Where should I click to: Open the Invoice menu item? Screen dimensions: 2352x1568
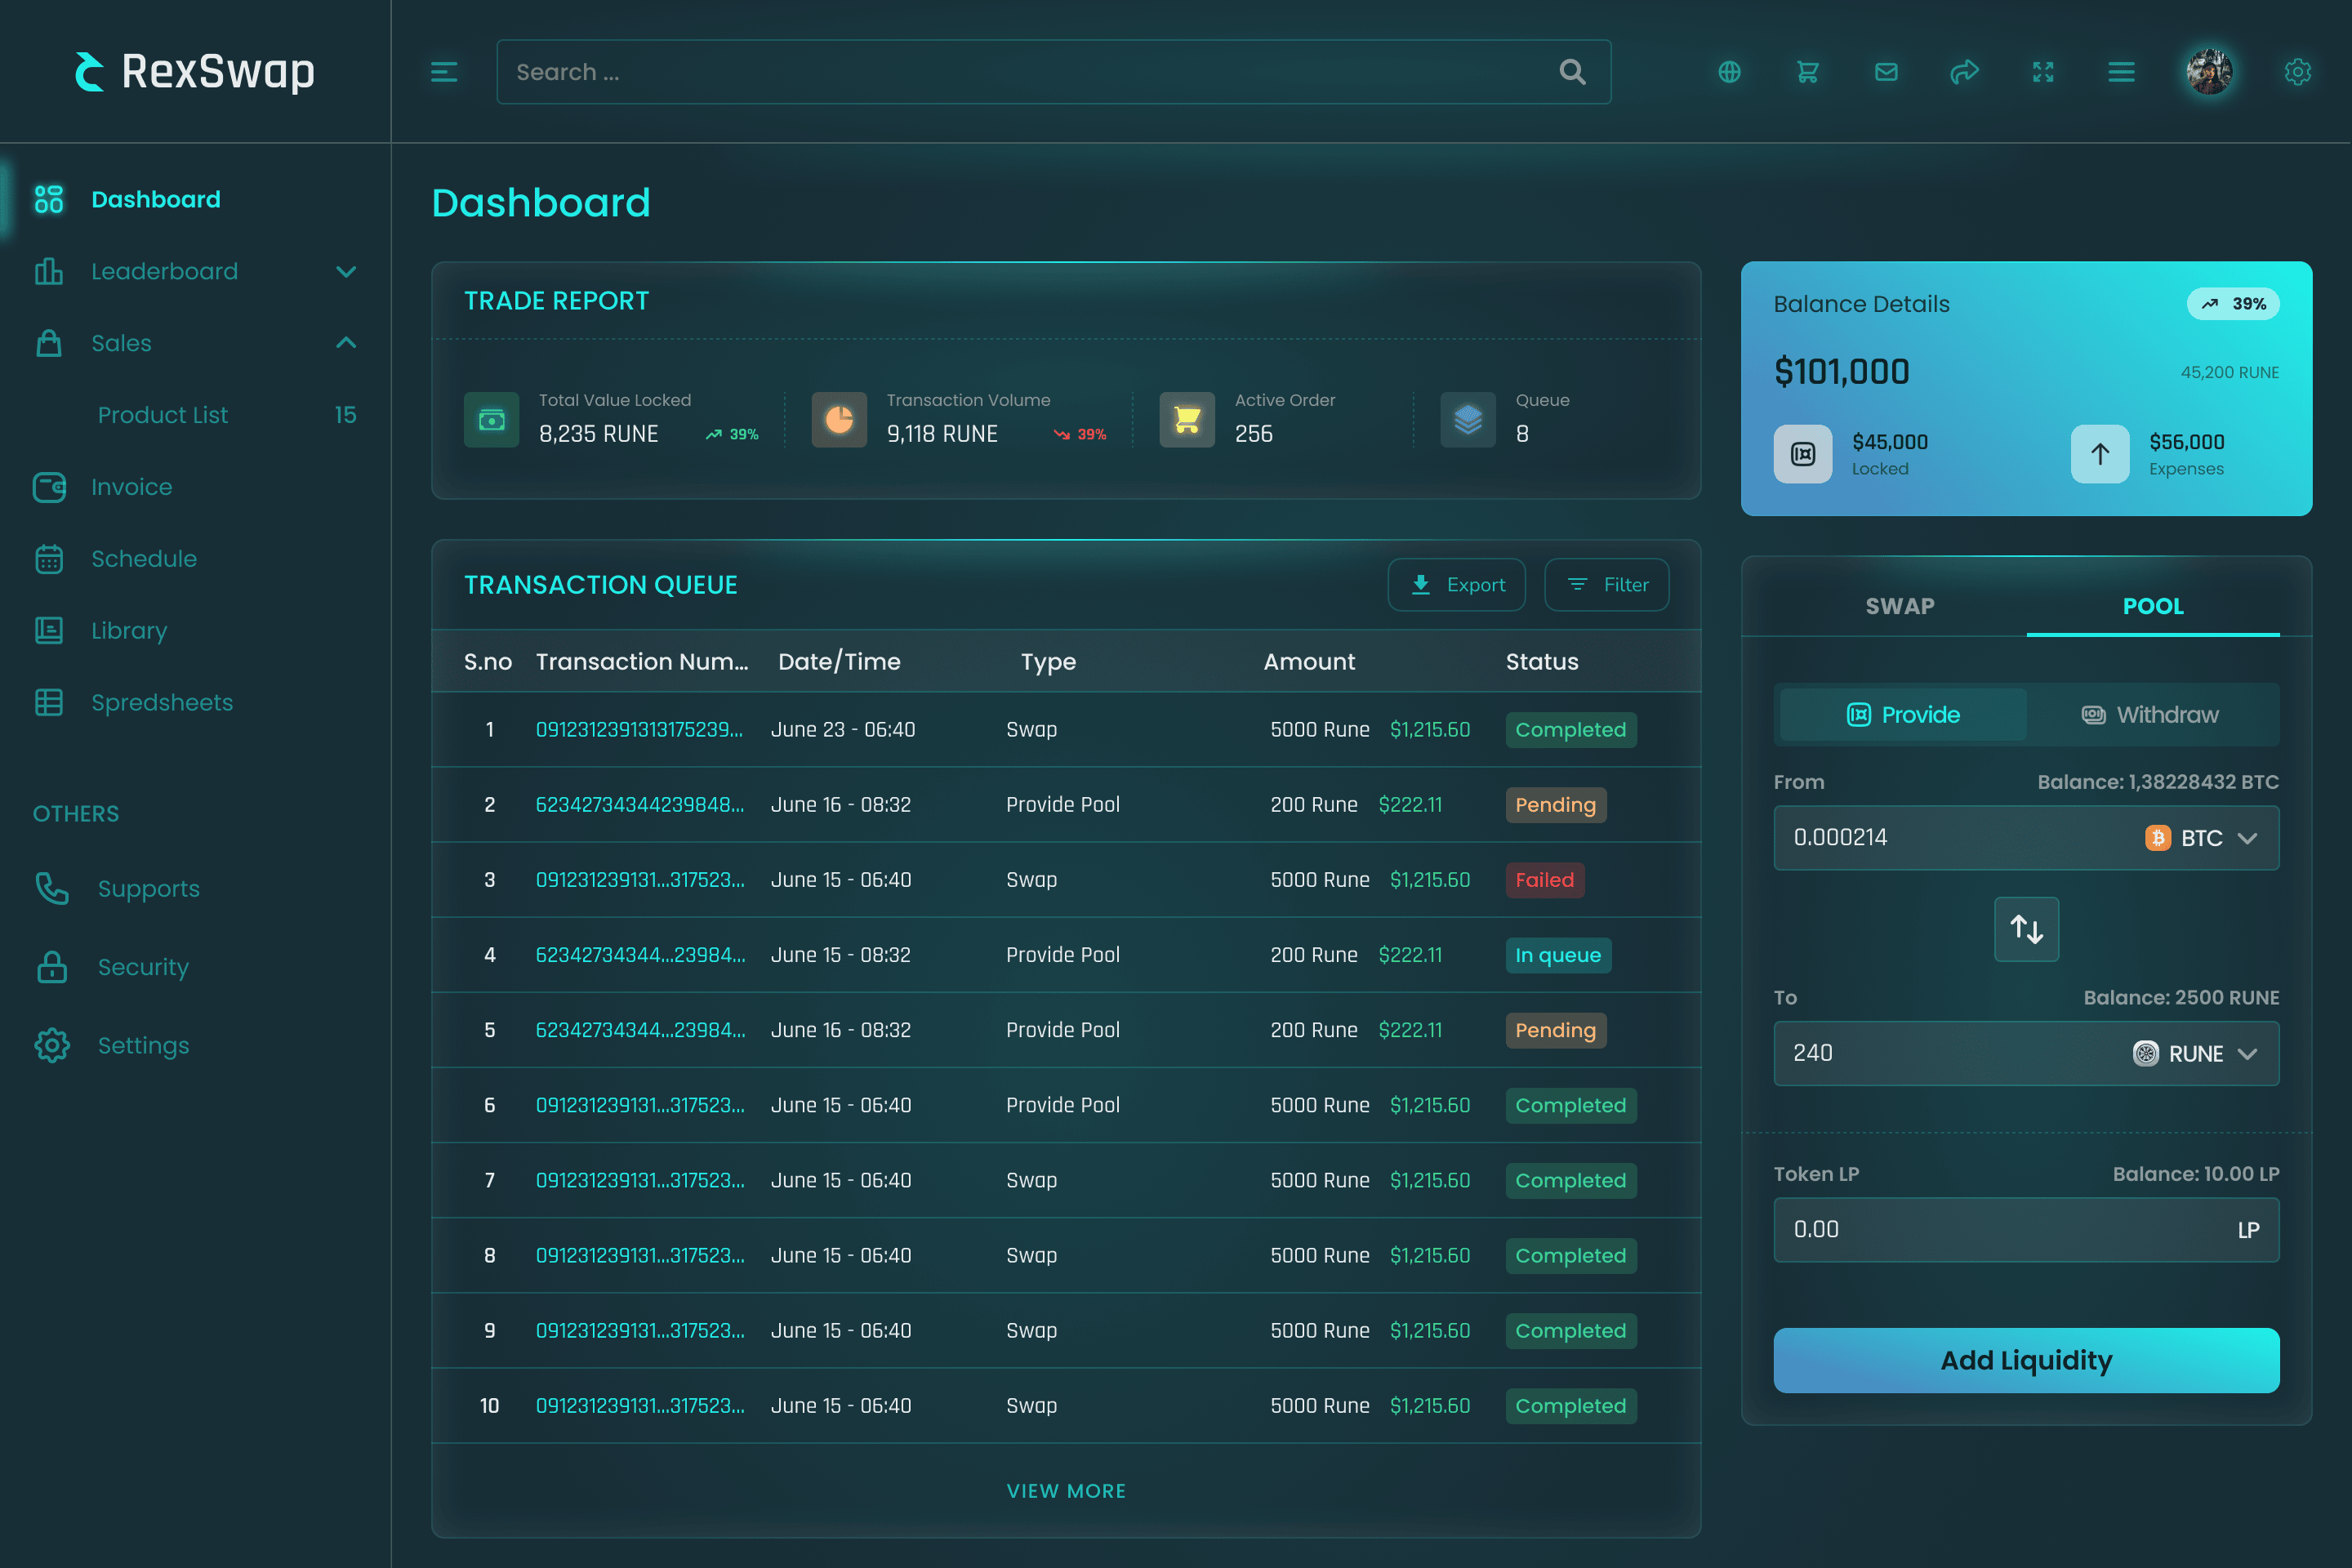(x=132, y=487)
